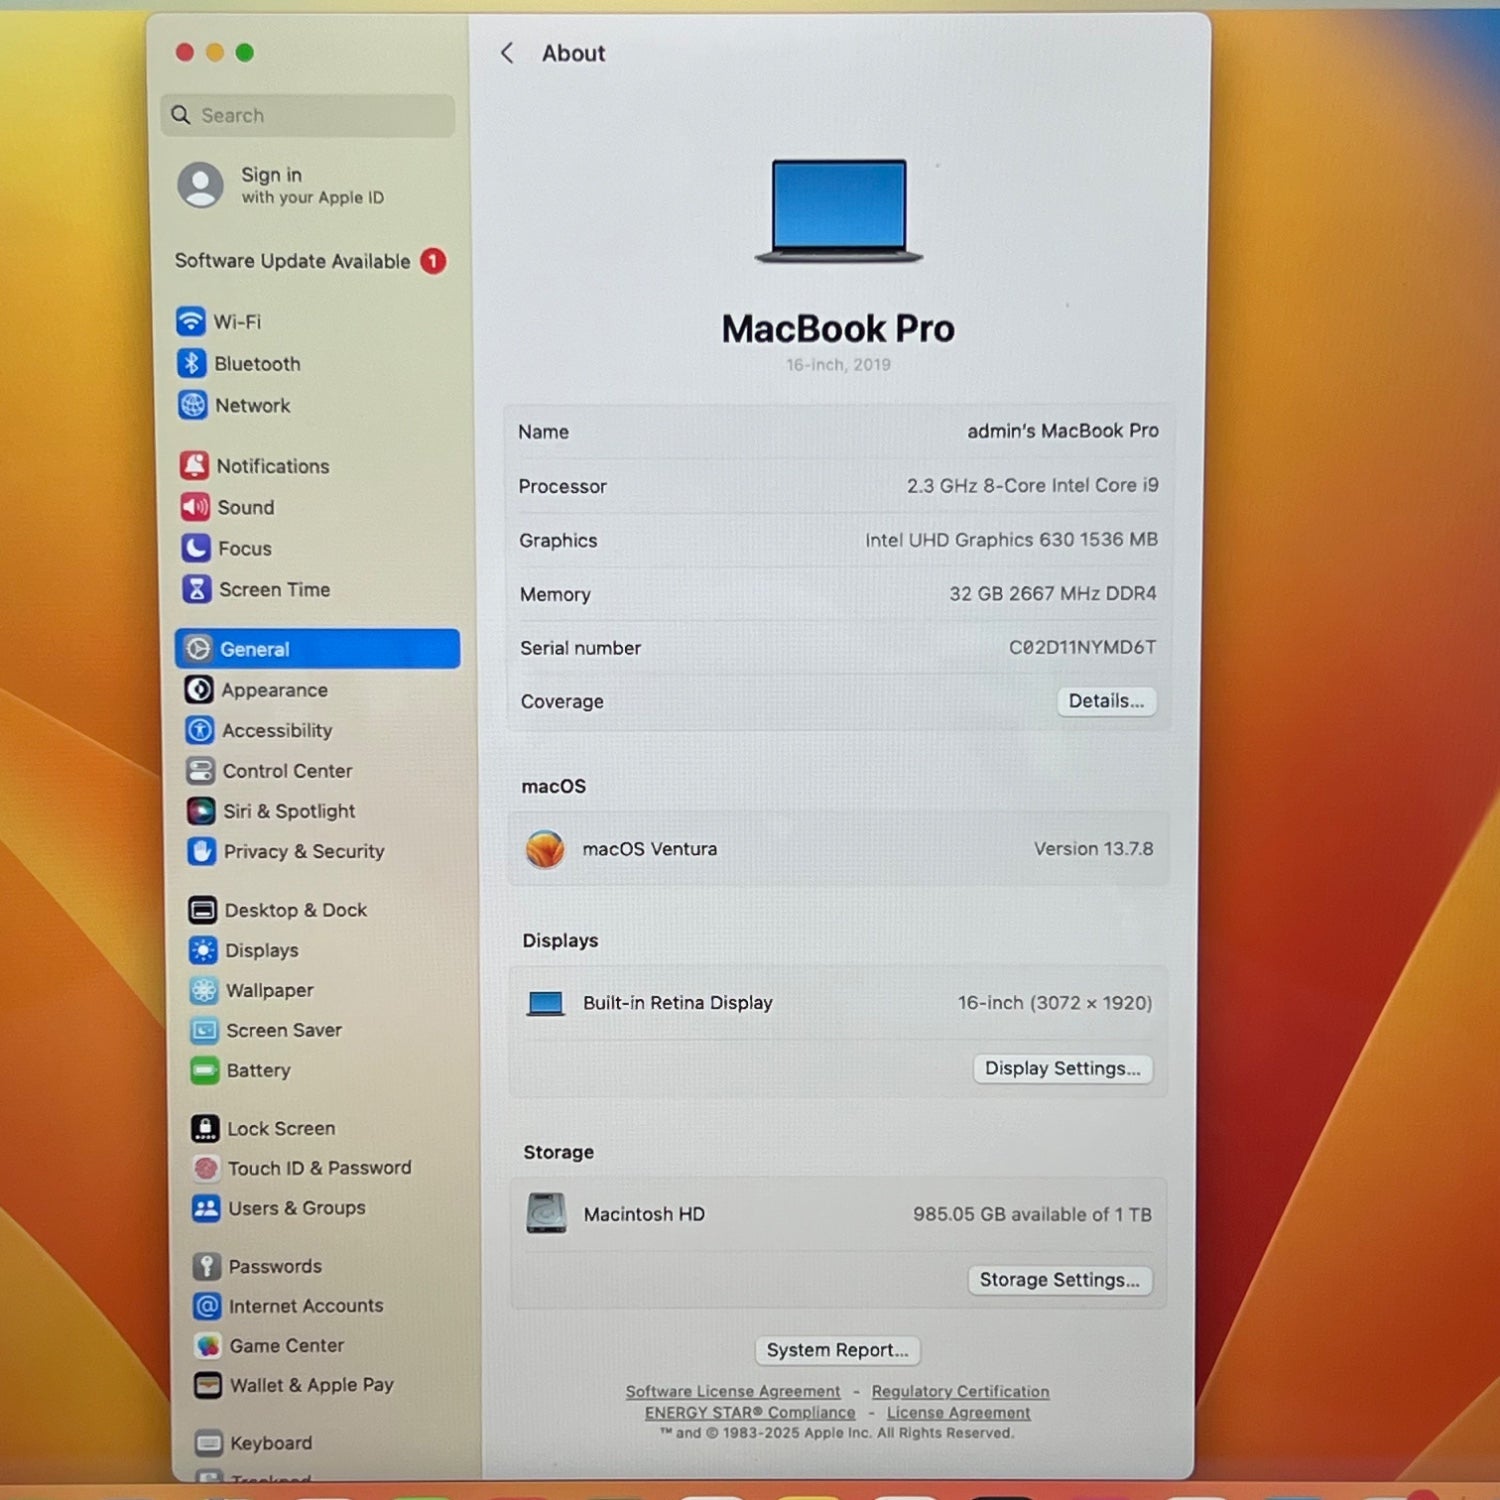The width and height of the screenshot is (1500, 1500).
Task: Click the Privacy & Security hand icon
Action: click(202, 851)
